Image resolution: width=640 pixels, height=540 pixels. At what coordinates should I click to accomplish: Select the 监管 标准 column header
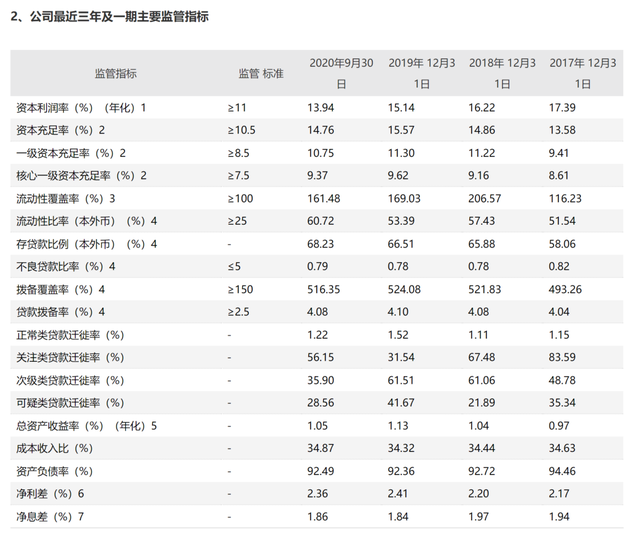pos(261,74)
